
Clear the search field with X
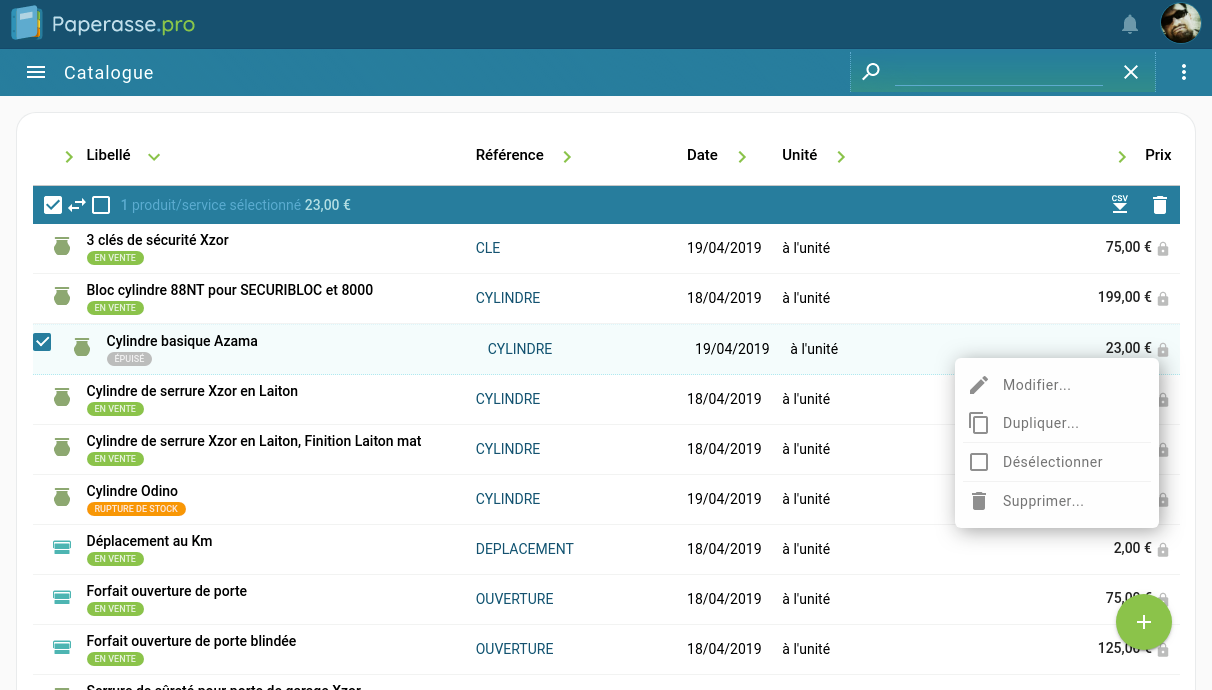click(1130, 72)
